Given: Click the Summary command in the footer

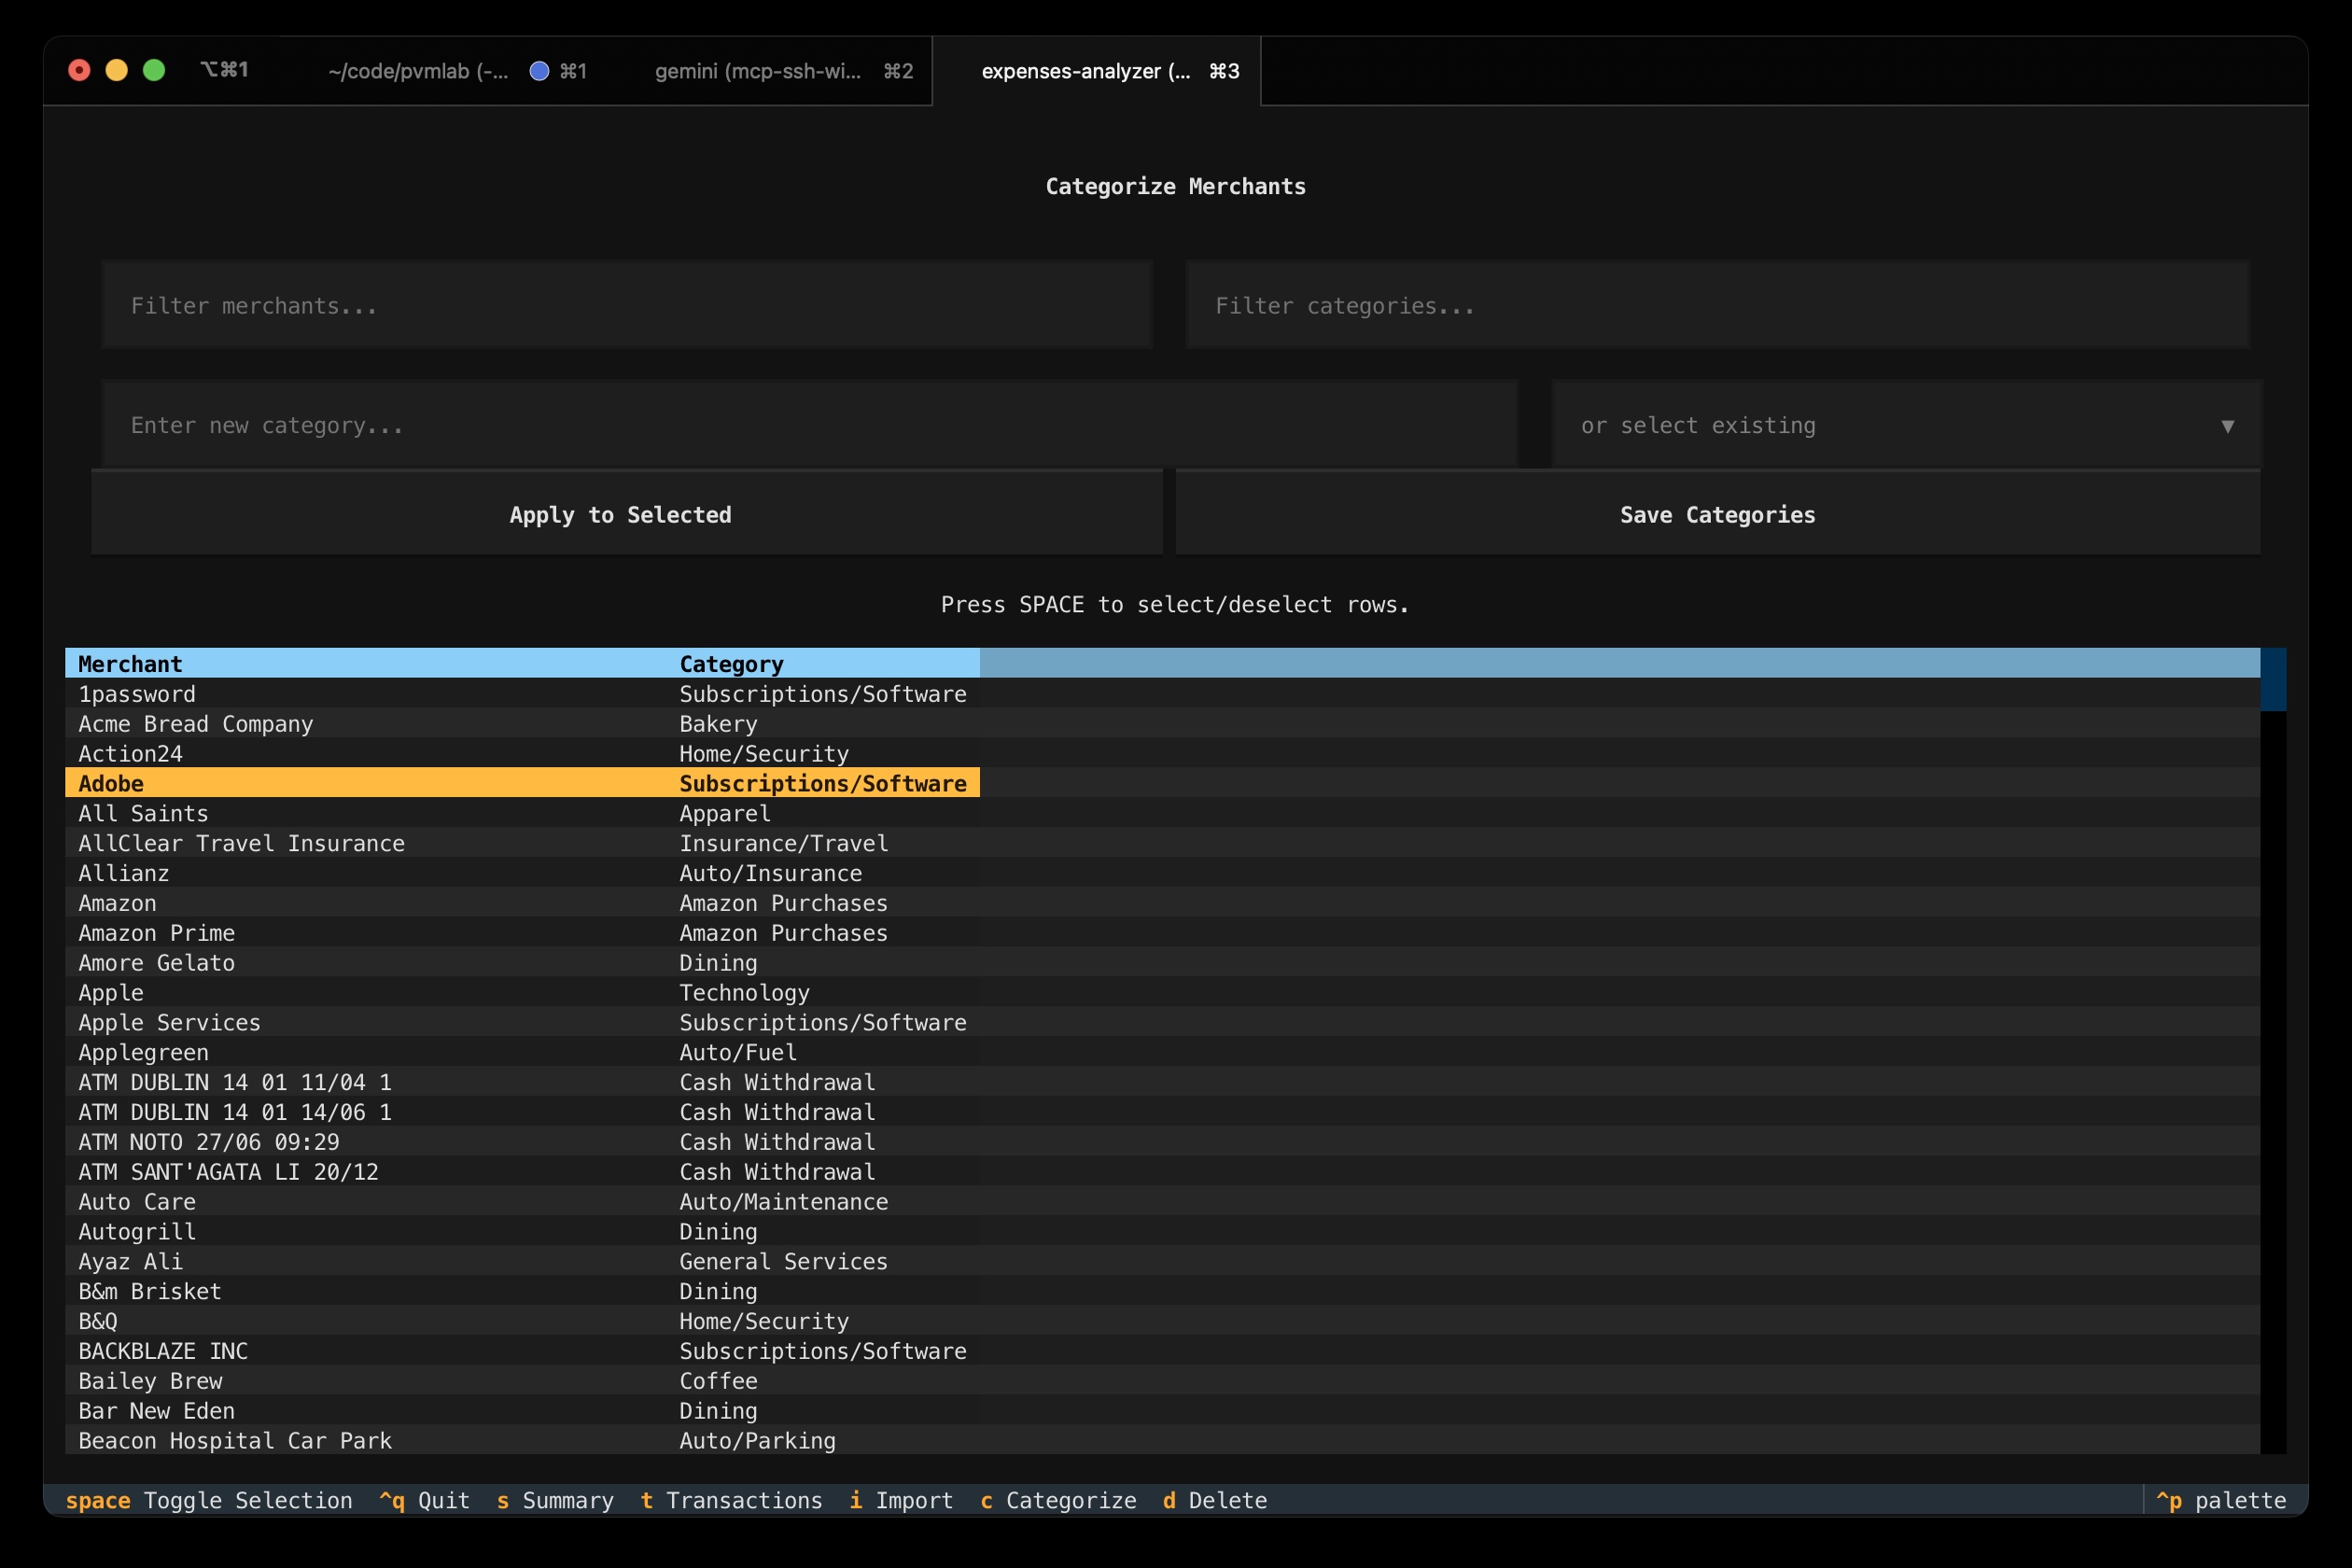Looking at the screenshot, I should coord(556,1500).
